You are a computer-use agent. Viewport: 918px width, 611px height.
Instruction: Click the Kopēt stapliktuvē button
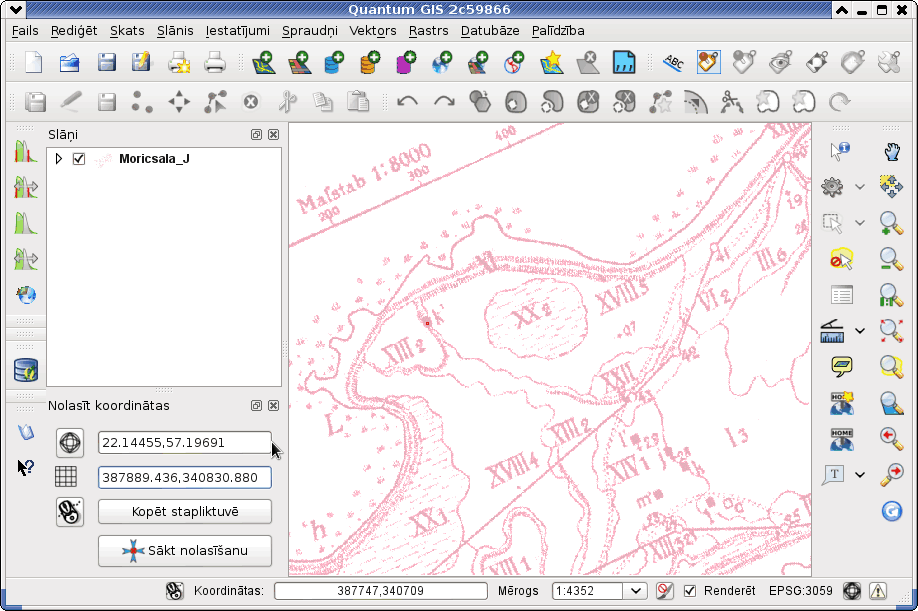click(185, 512)
